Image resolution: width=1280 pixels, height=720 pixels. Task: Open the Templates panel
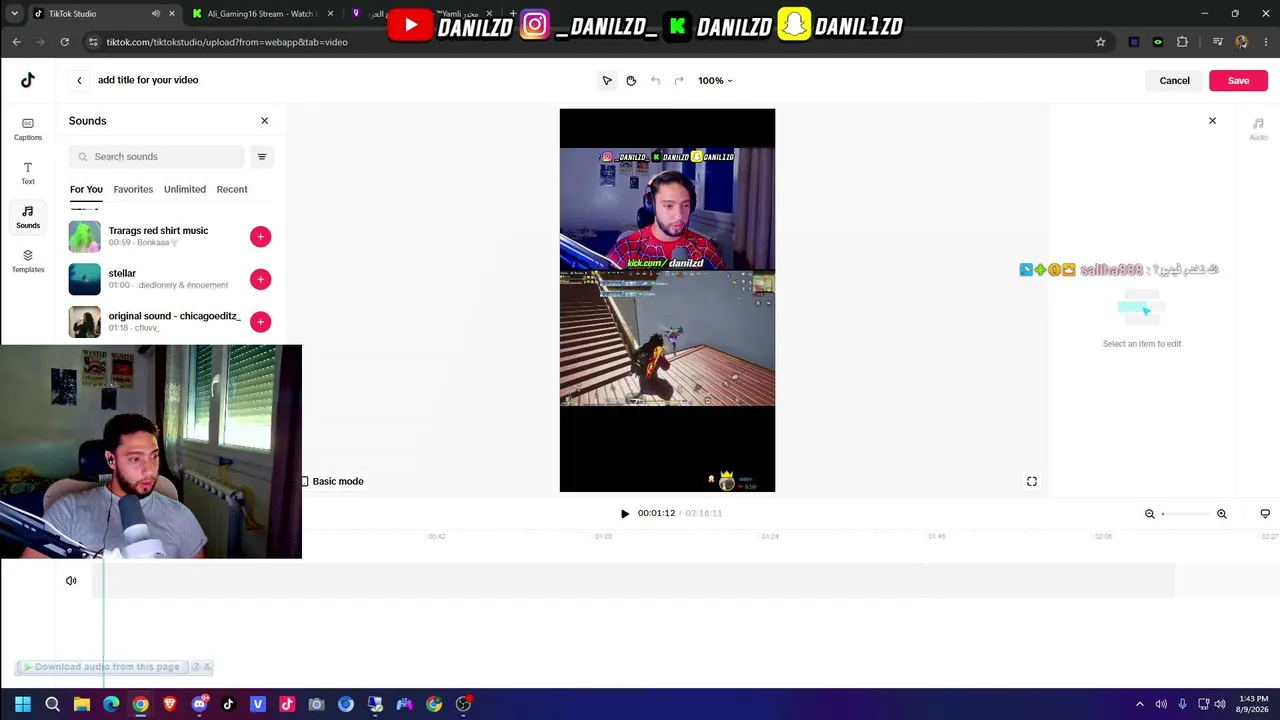pyautogui.click(x=28, y=261)
